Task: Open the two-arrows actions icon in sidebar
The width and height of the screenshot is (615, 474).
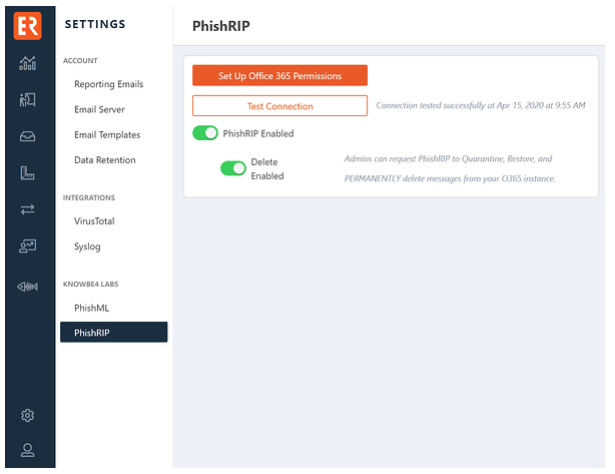Action: [x=27, y=209]
